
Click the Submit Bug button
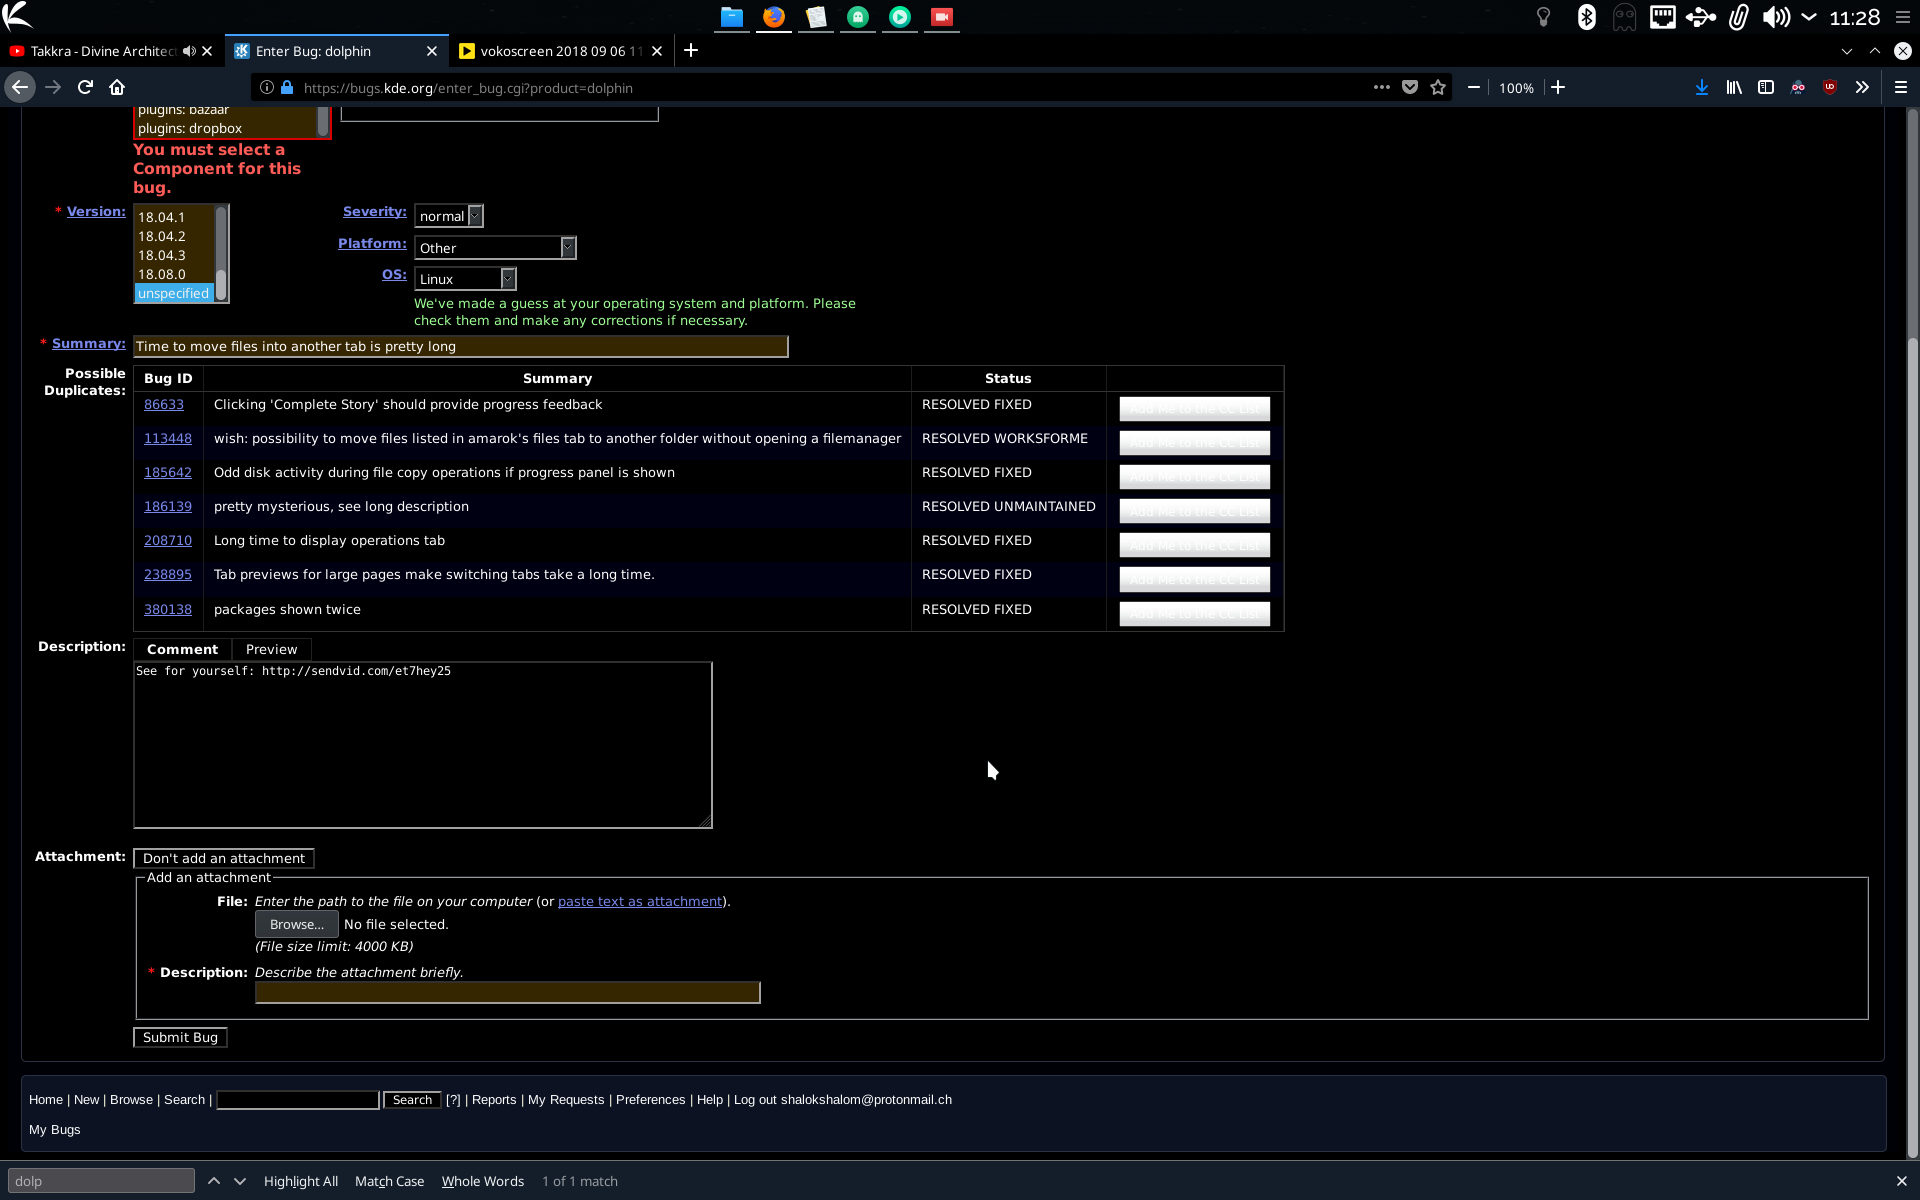pos(180,1037)
